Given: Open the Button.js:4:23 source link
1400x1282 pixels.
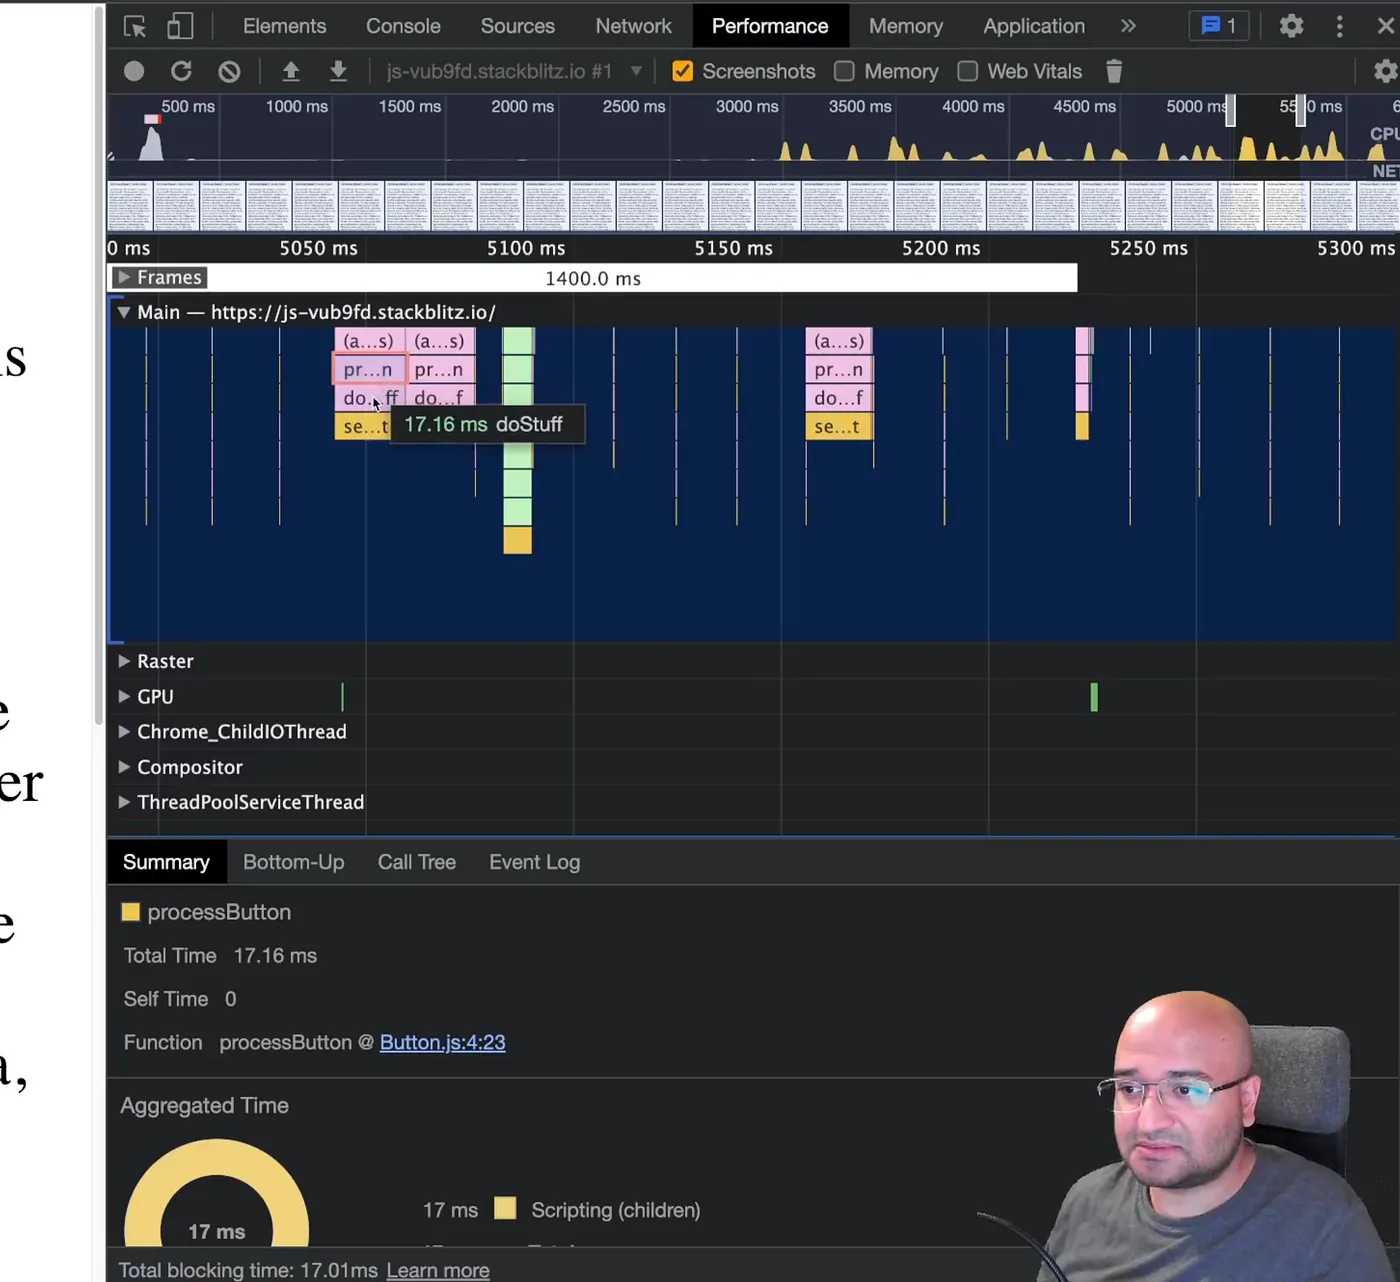Looking at the screenshot, I should tap(442, 1042).
